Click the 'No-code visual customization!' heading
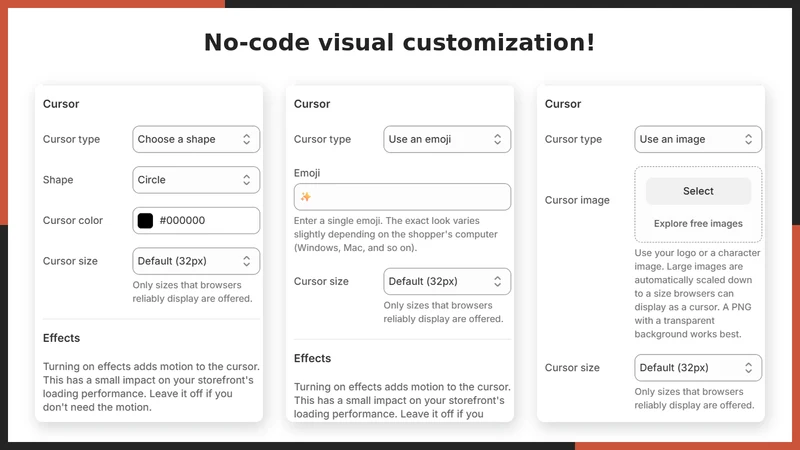This screenshot has height=450, width=800. click(399, 42)
